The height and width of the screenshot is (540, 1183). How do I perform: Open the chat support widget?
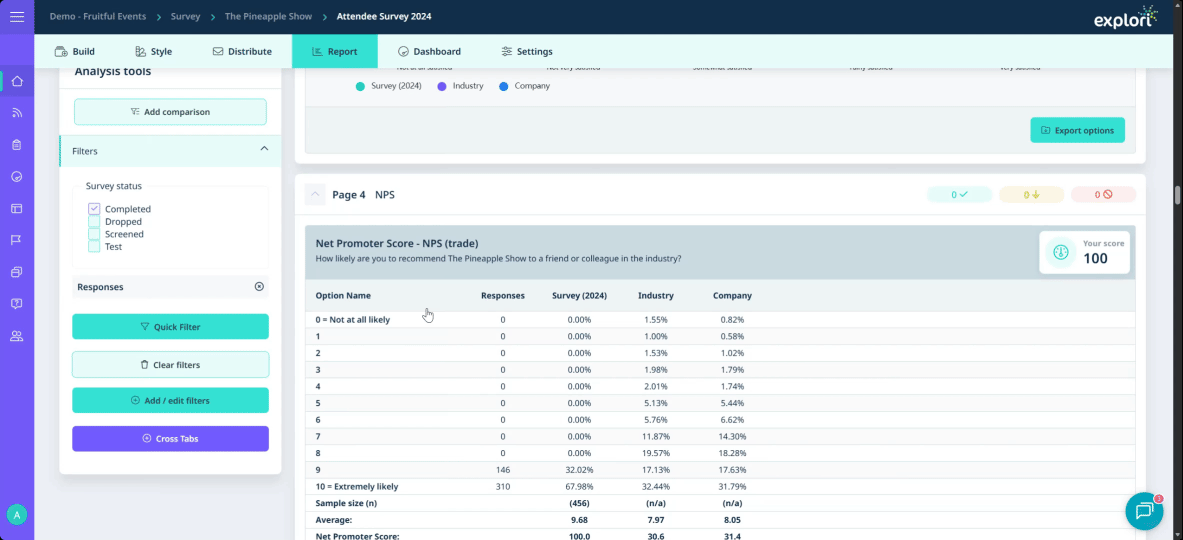pos(1143,511)
